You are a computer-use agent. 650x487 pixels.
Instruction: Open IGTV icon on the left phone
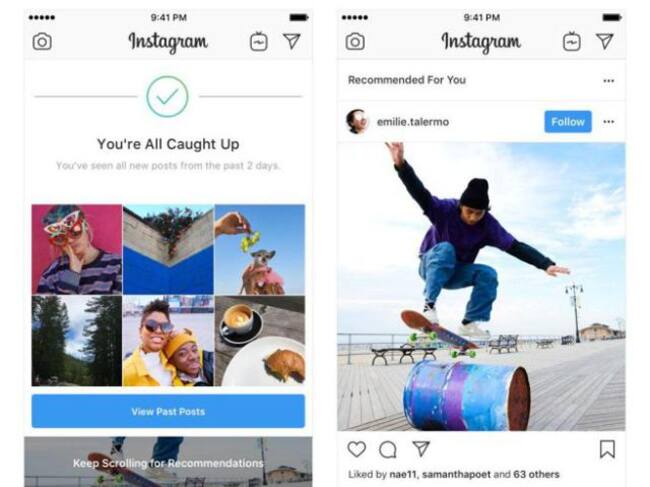(259, 41)
